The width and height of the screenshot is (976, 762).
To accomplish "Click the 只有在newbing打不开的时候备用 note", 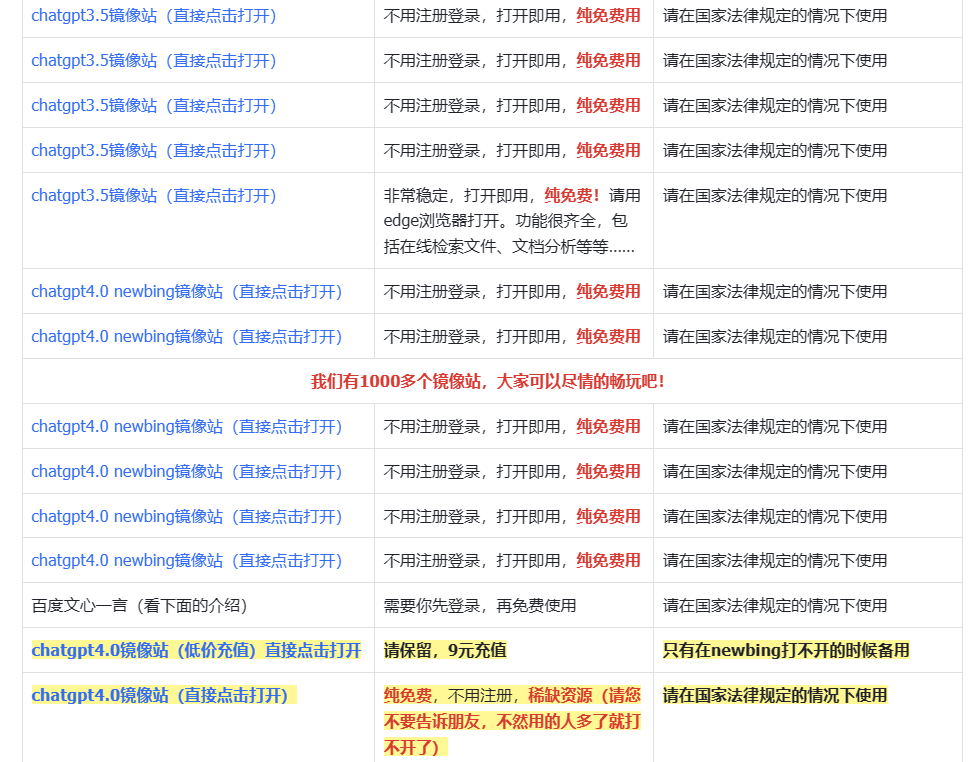I will (786, 651).
